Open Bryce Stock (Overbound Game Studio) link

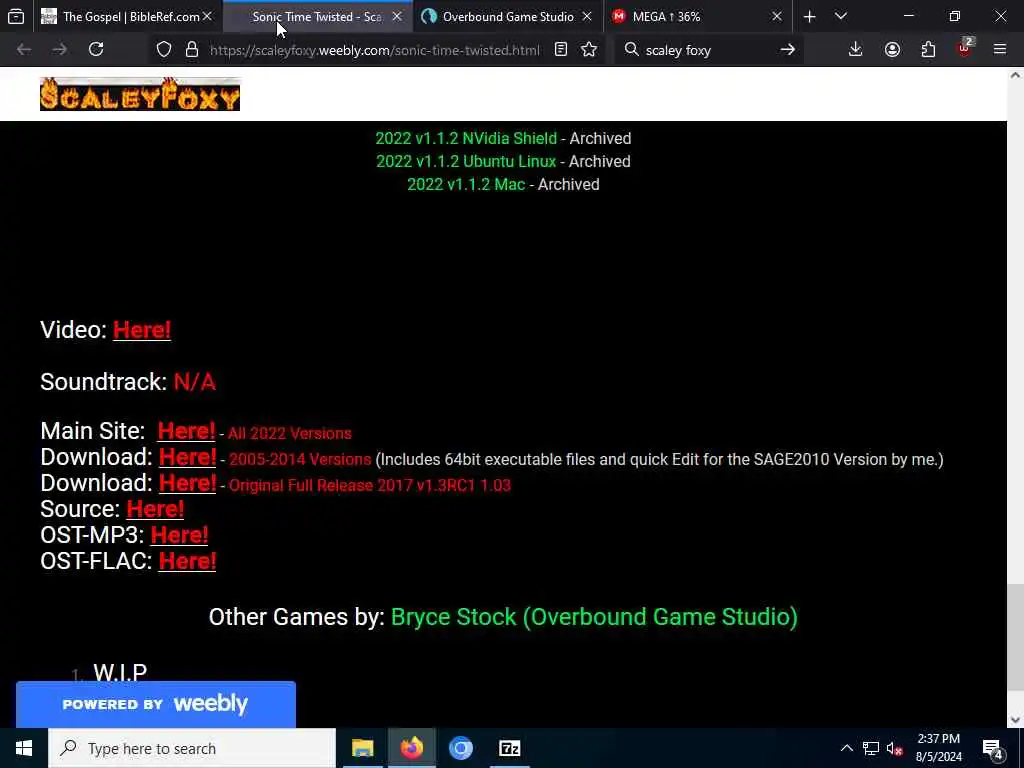tap(594, 617)
